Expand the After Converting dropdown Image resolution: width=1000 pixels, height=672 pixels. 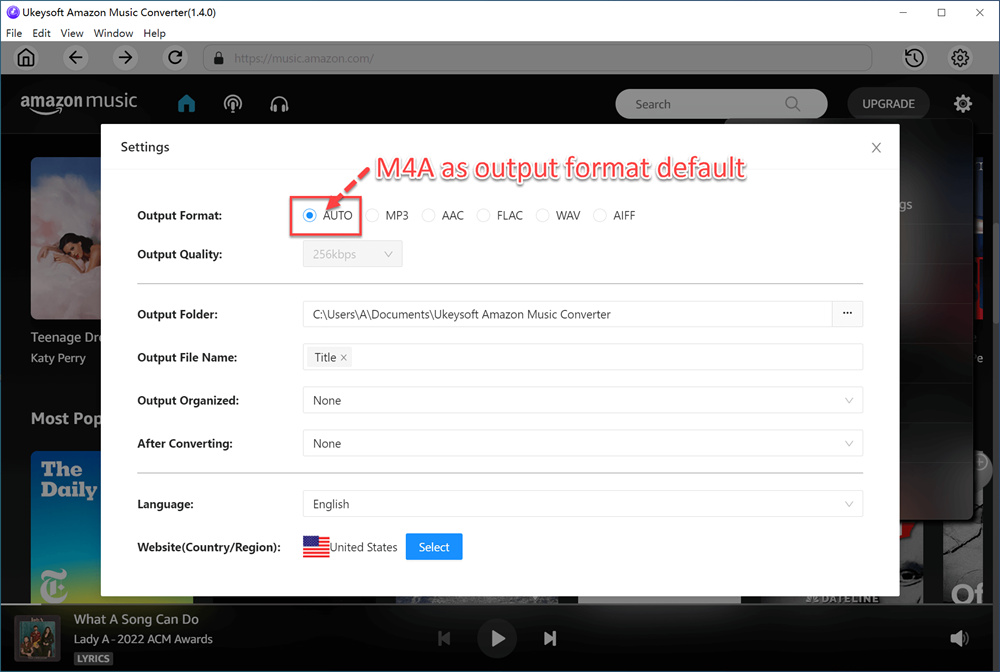pos(582,443)
